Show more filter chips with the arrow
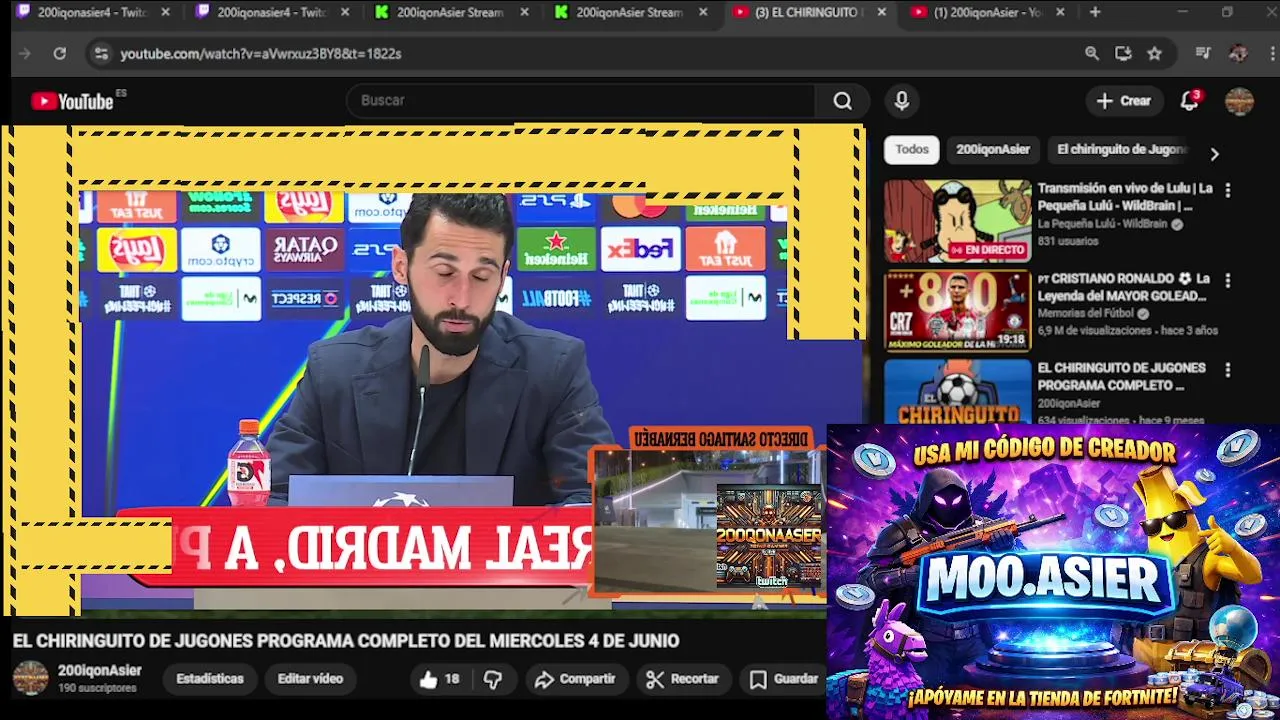This screenshot has height=720, width=1280. click(x=1214, y=154)
